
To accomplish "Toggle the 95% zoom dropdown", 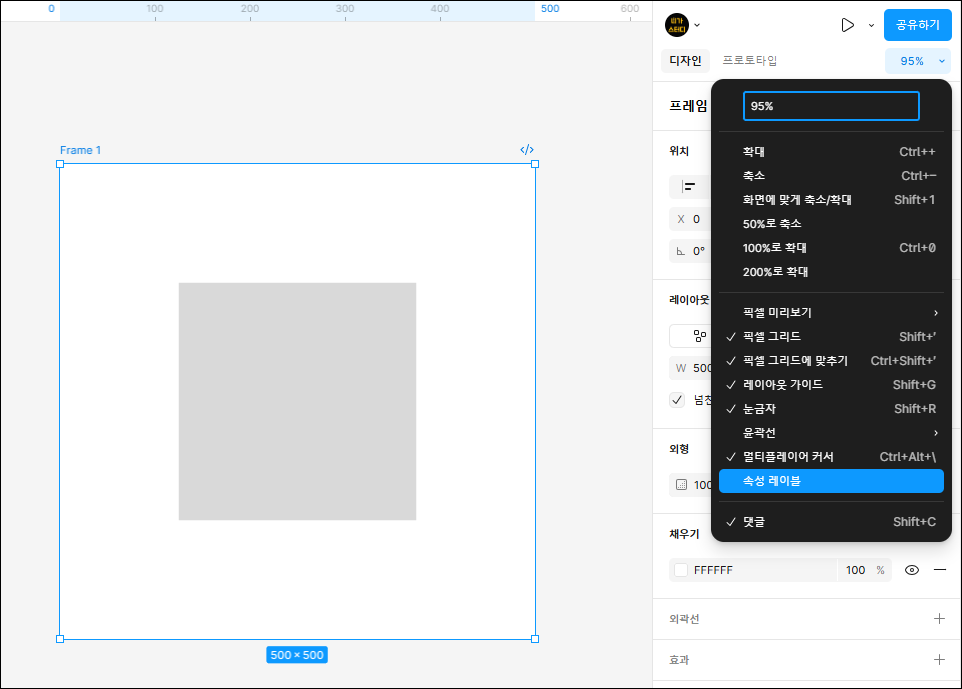I will (x=917, y=61).
